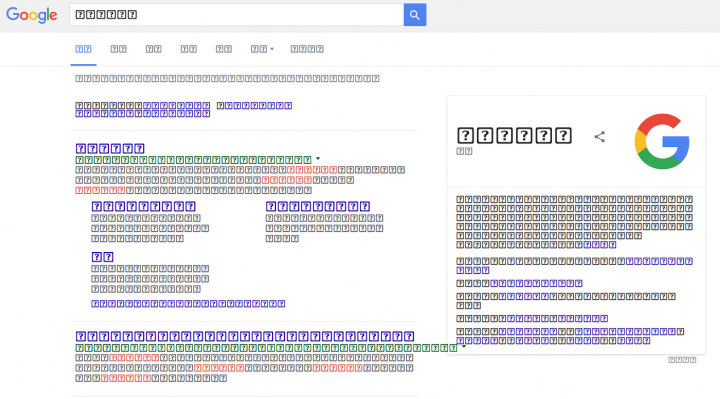Open the first search result's title link
The width and height of the screenshot is (720, 399).
pos(110,148)
